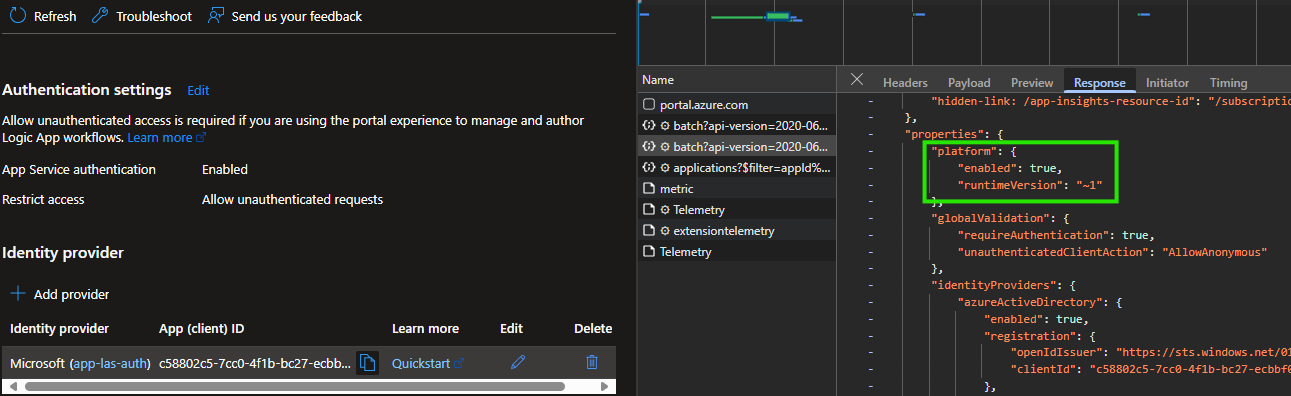Click the Refresh icon in the toolbar
This screenshot has height=396, width=1291.
click(x=18, y=16)
